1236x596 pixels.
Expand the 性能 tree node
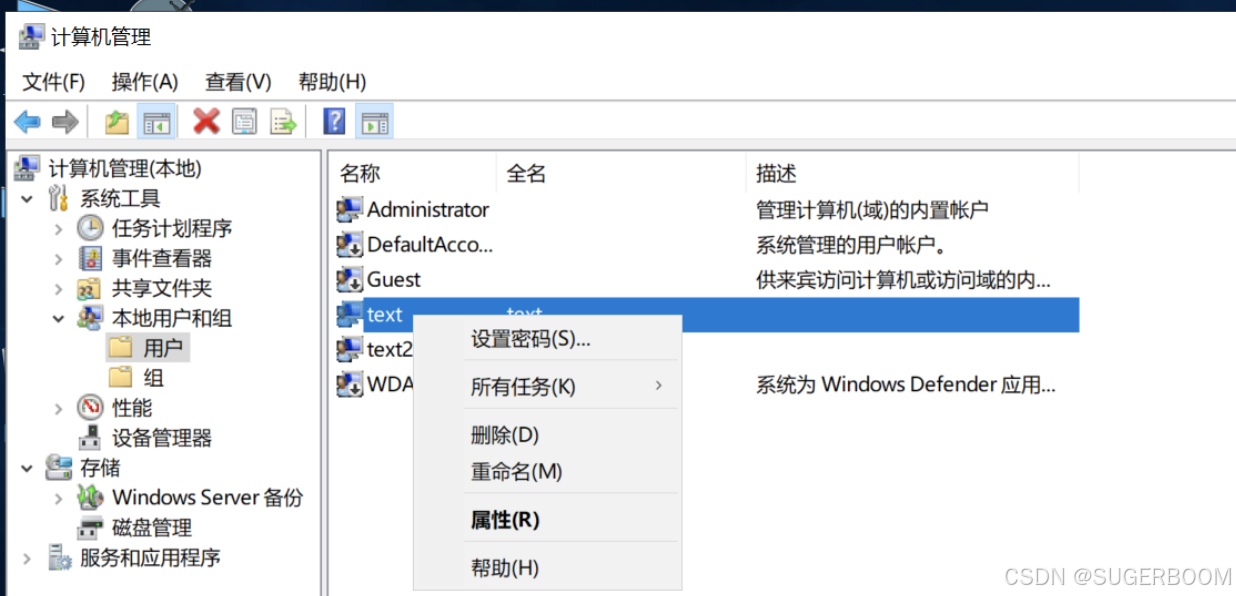click(x=59, y=407)
